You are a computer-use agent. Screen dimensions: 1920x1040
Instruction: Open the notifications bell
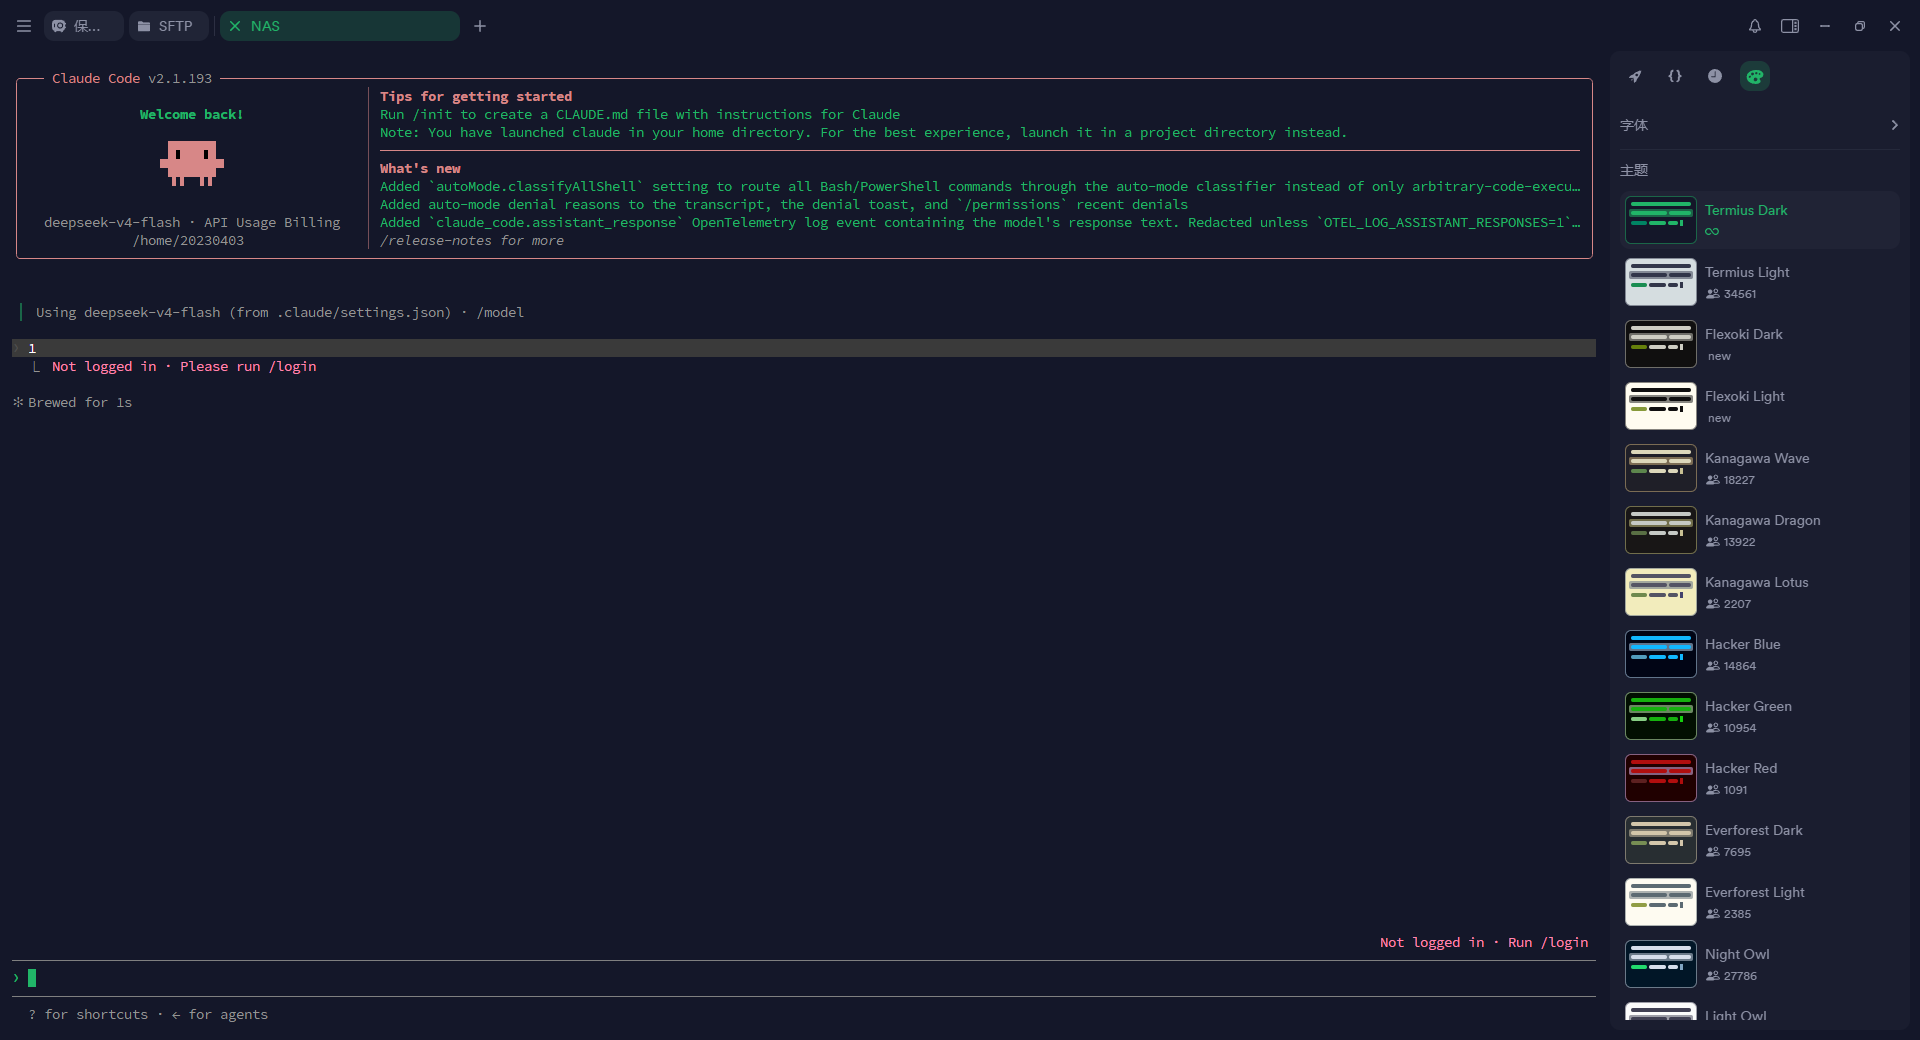1755,26
